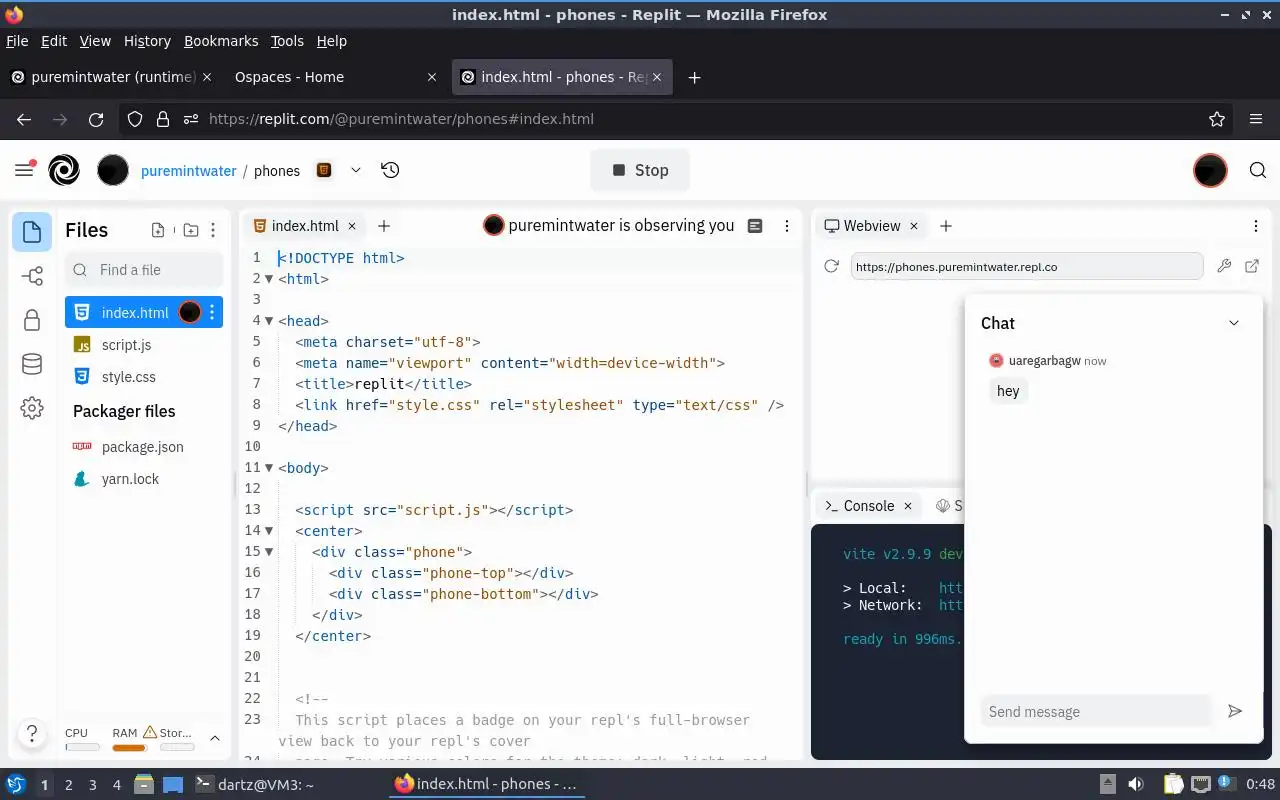Image resolution: width=1280 pixels, height=800 pixels.
Task: Send the chat message arrow
Action: (x=1235, y=711)
